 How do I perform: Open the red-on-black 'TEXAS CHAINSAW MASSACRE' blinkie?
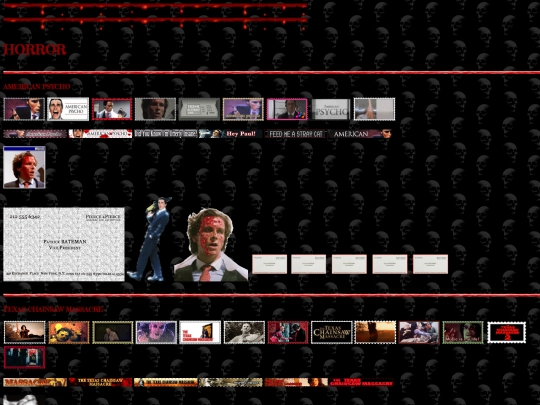click(x=361, y=382)
